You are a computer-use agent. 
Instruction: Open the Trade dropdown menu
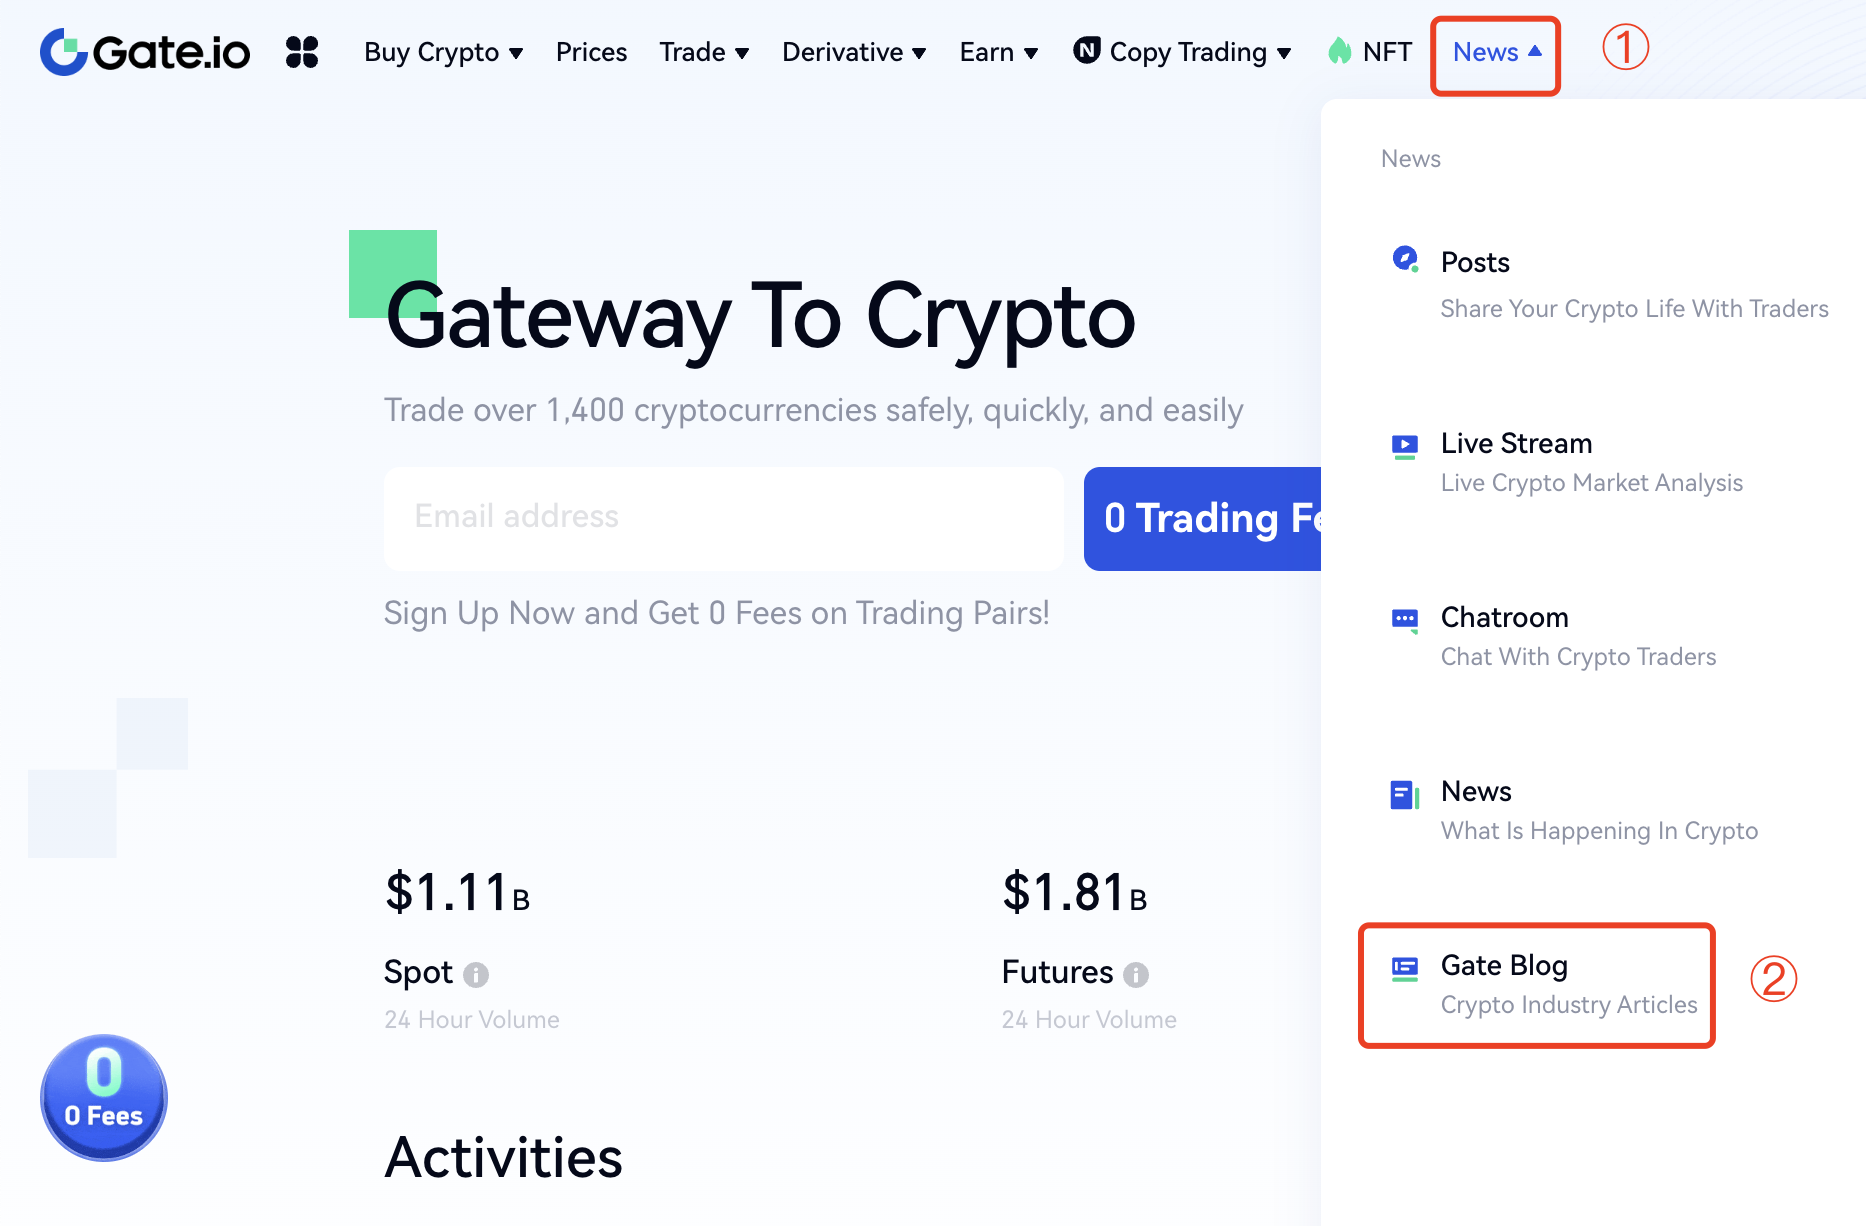point(704,52)
